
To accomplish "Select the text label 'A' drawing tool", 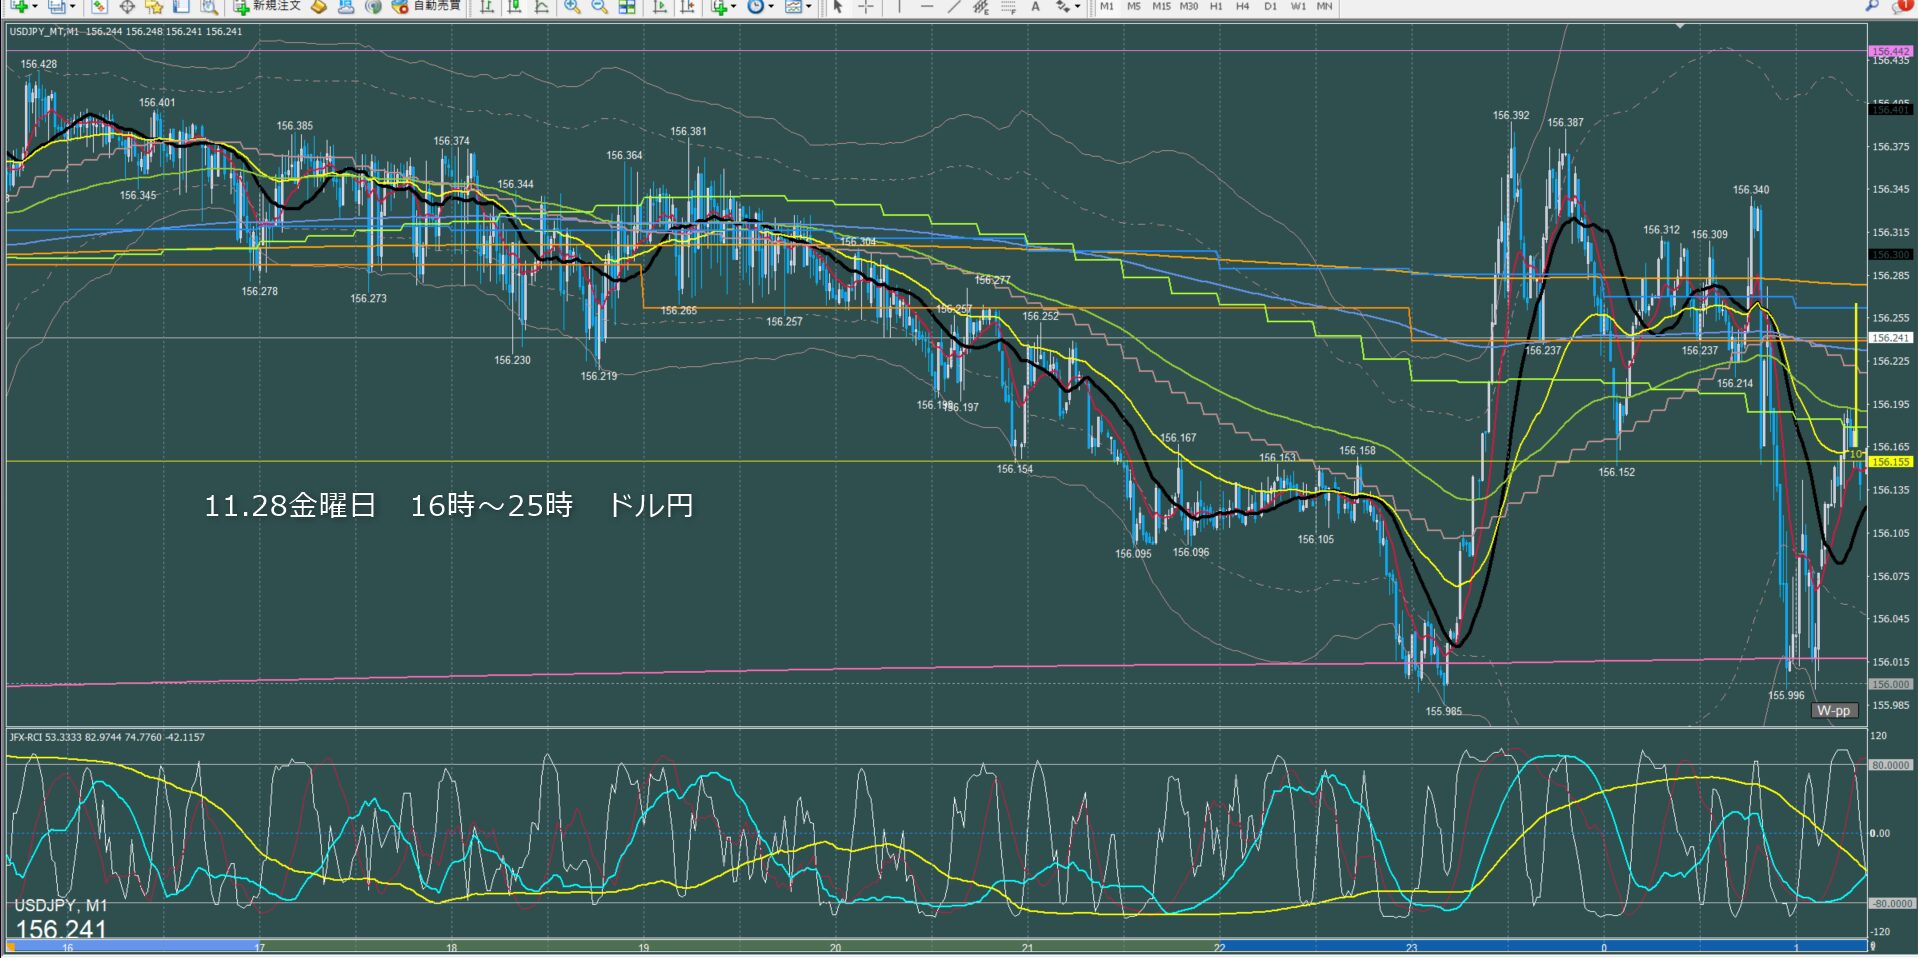I will (1035, 7).
